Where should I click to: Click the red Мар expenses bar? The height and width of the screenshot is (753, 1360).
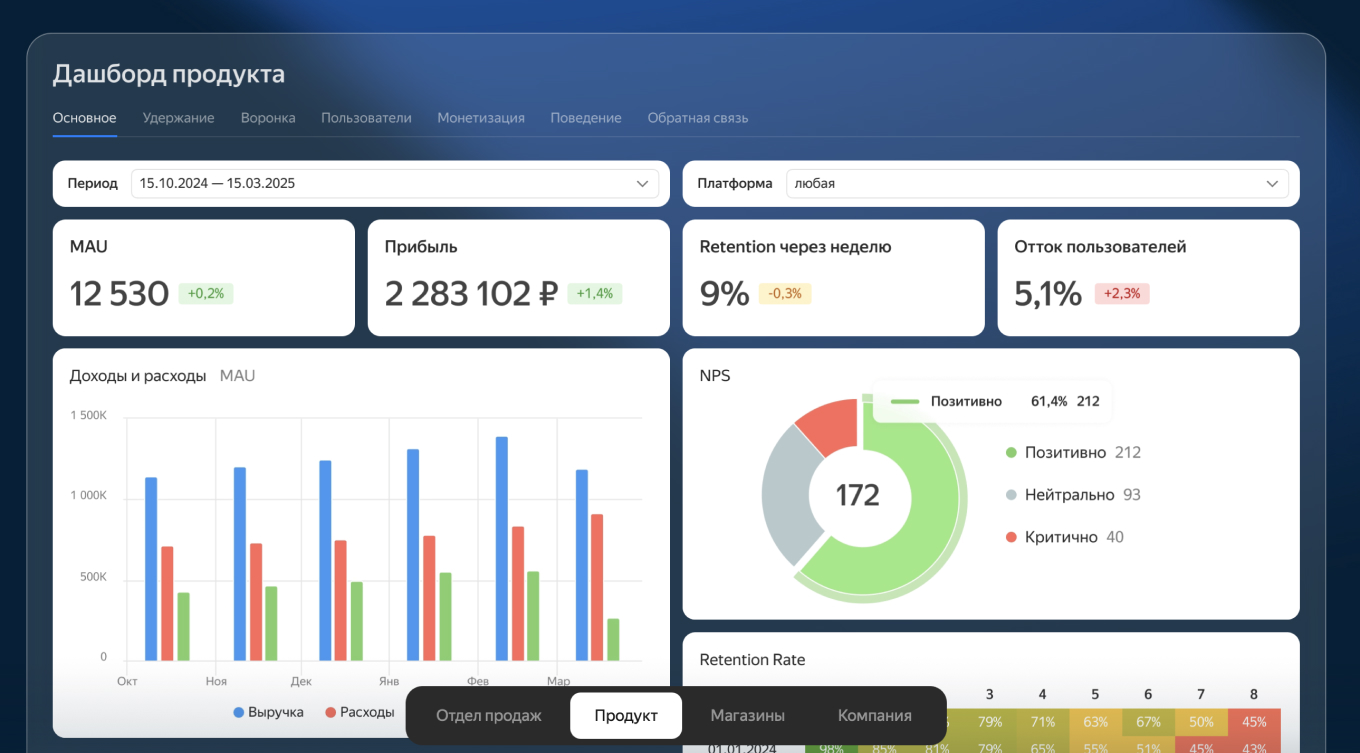point(597,588)
